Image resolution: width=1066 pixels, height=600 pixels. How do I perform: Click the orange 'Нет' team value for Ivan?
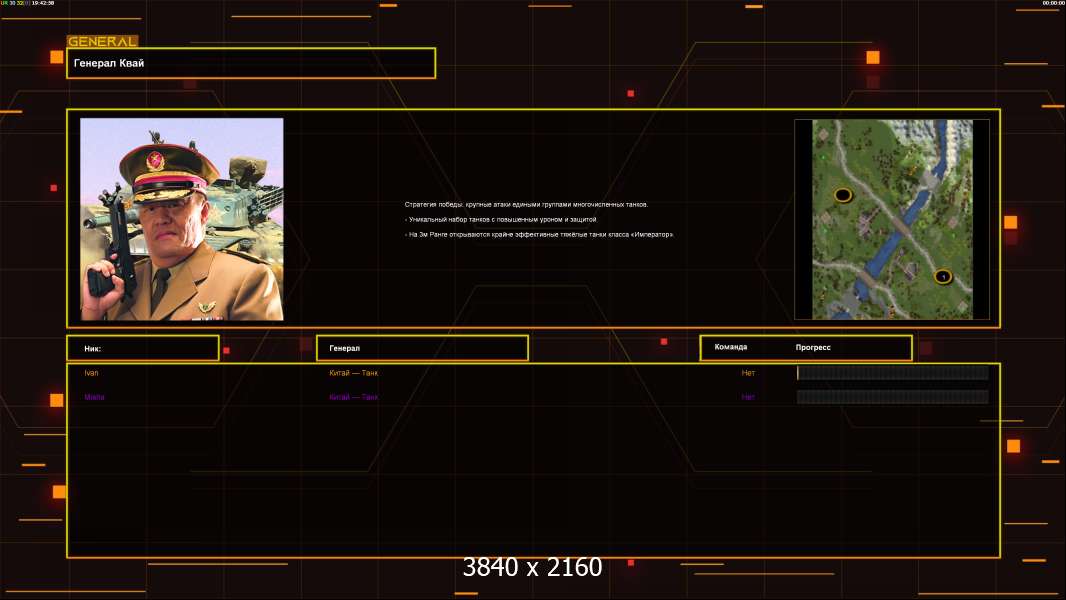pos(748,373)
